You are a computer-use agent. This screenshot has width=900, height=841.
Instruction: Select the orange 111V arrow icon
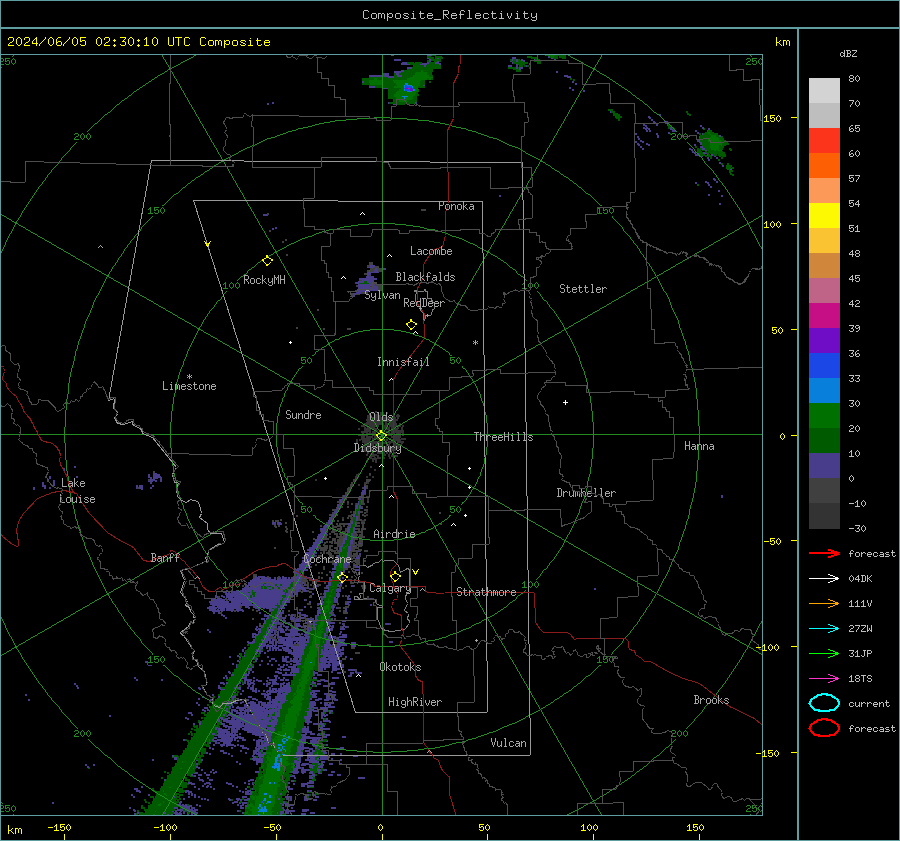pyautogui.click(x=824, y=603)
